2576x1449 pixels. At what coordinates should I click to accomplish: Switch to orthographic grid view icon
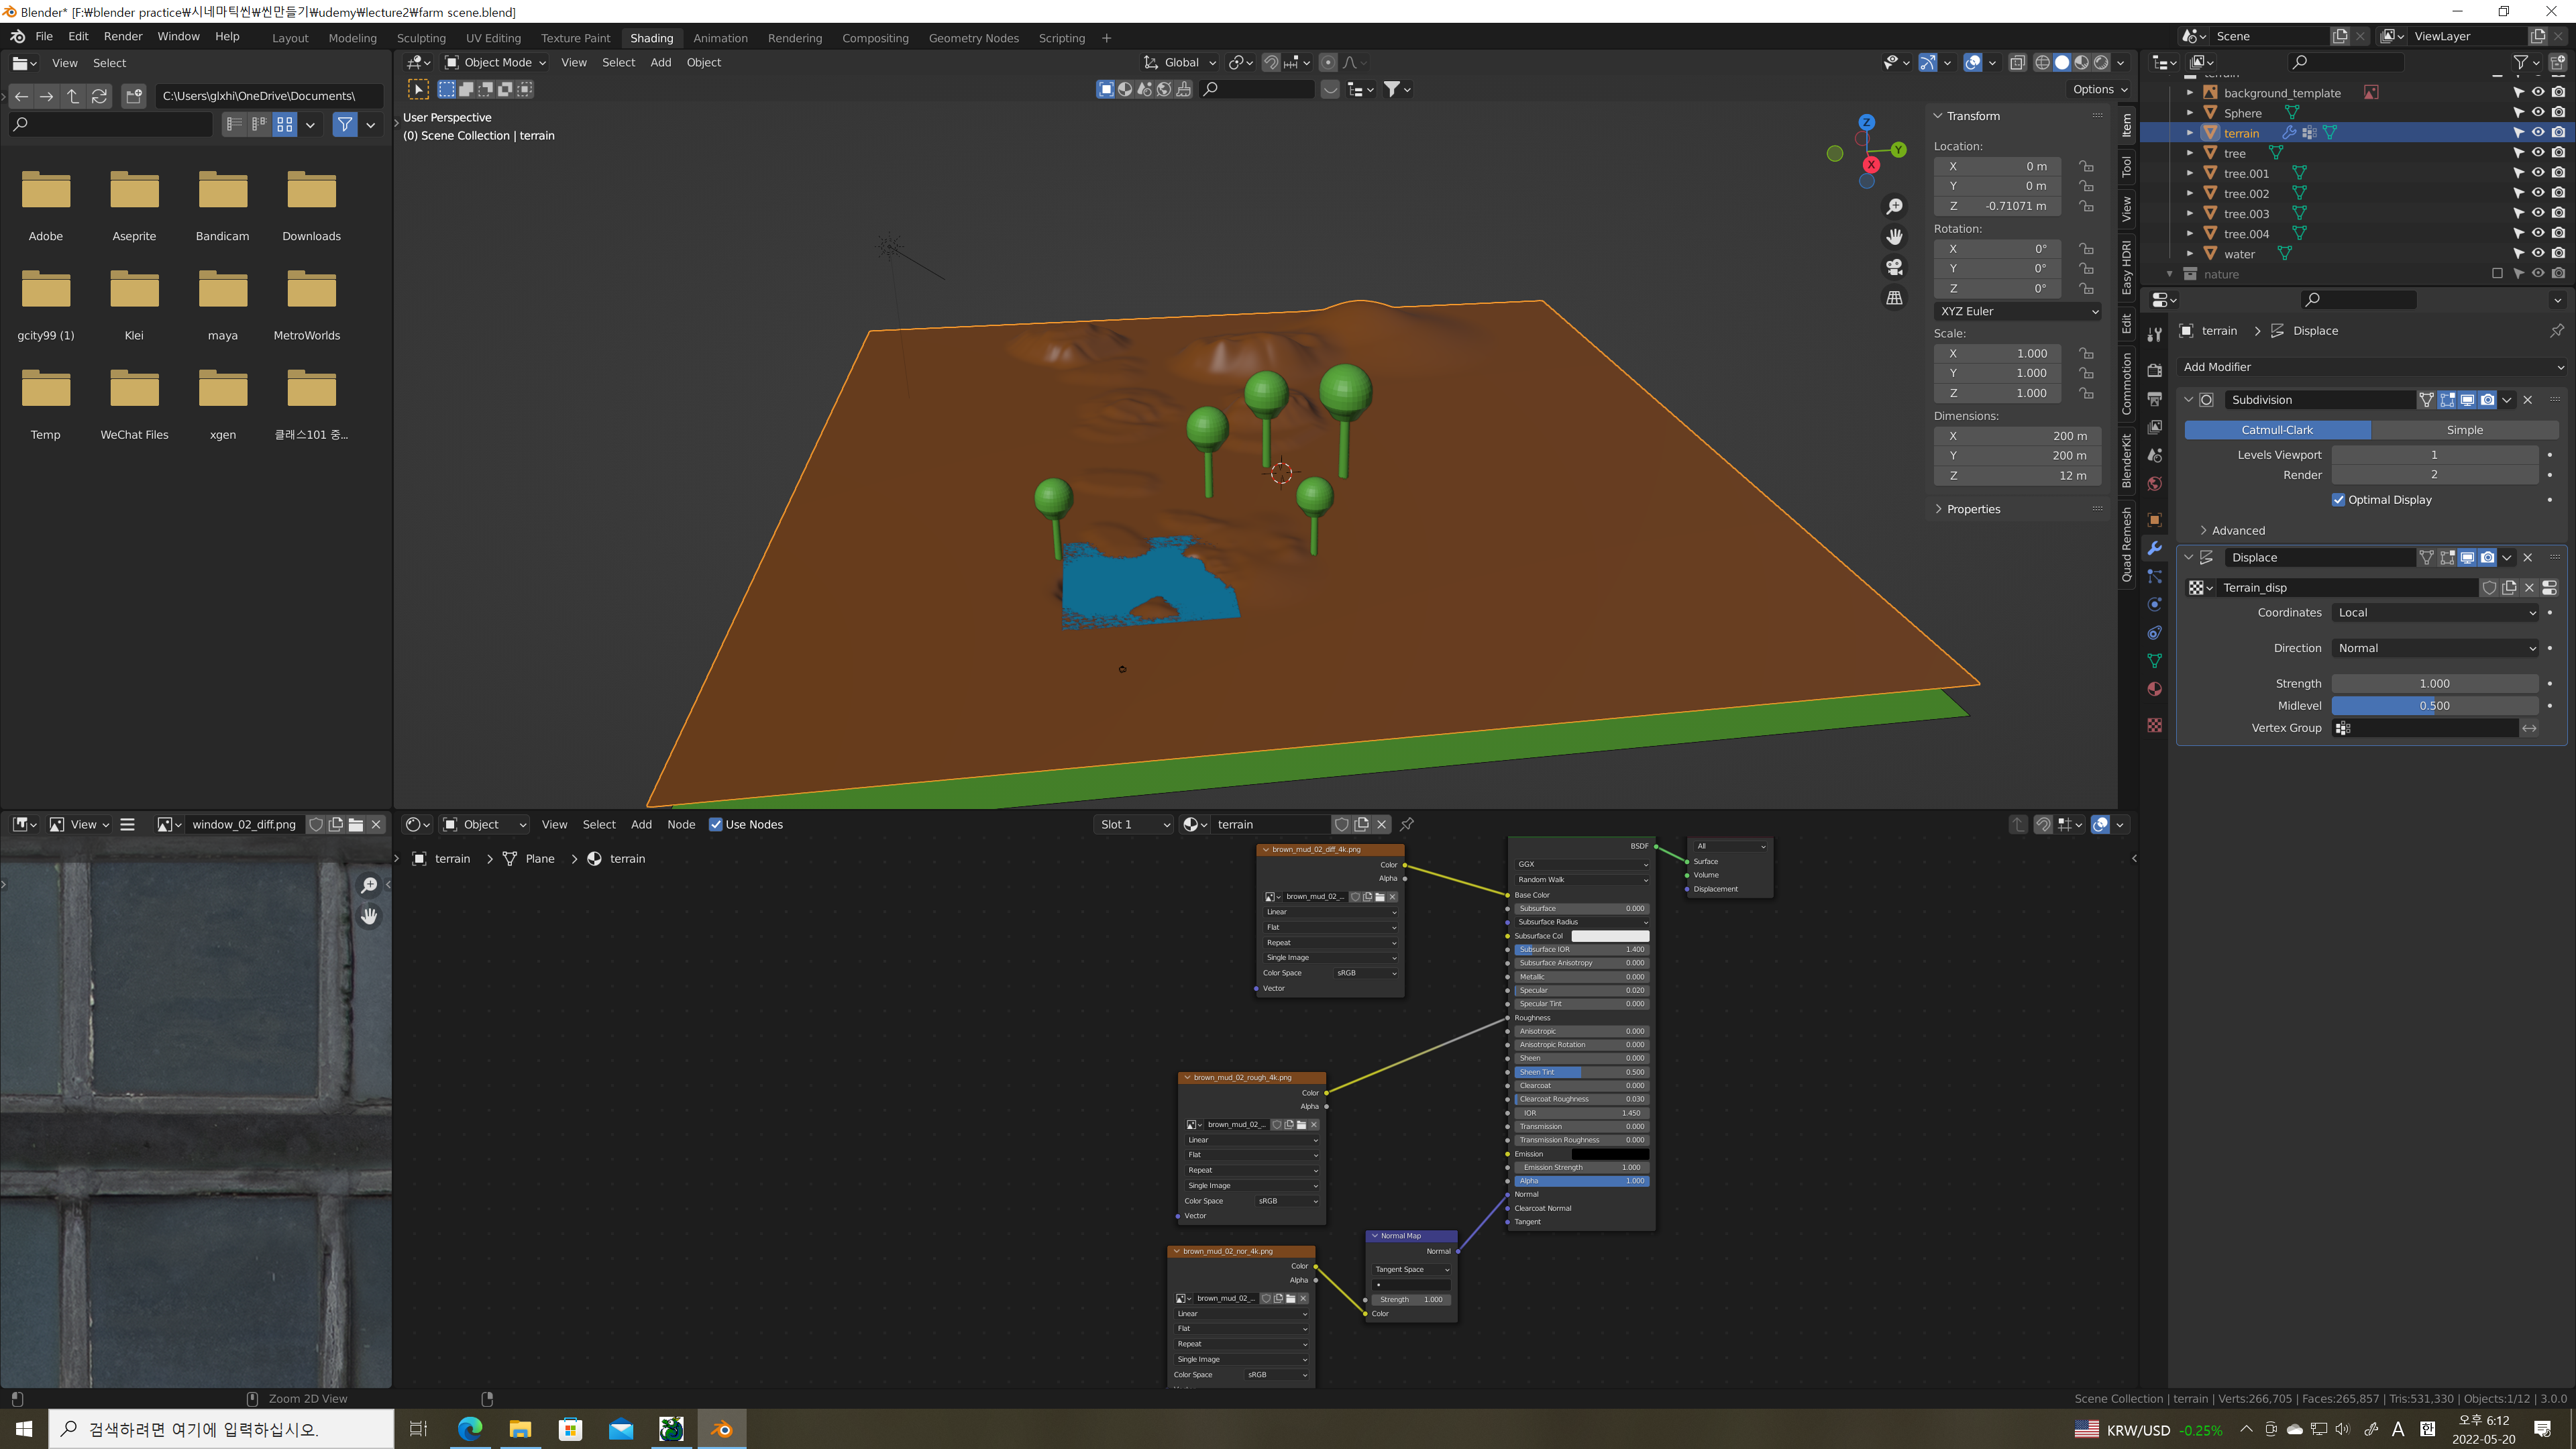point(1894,298)
